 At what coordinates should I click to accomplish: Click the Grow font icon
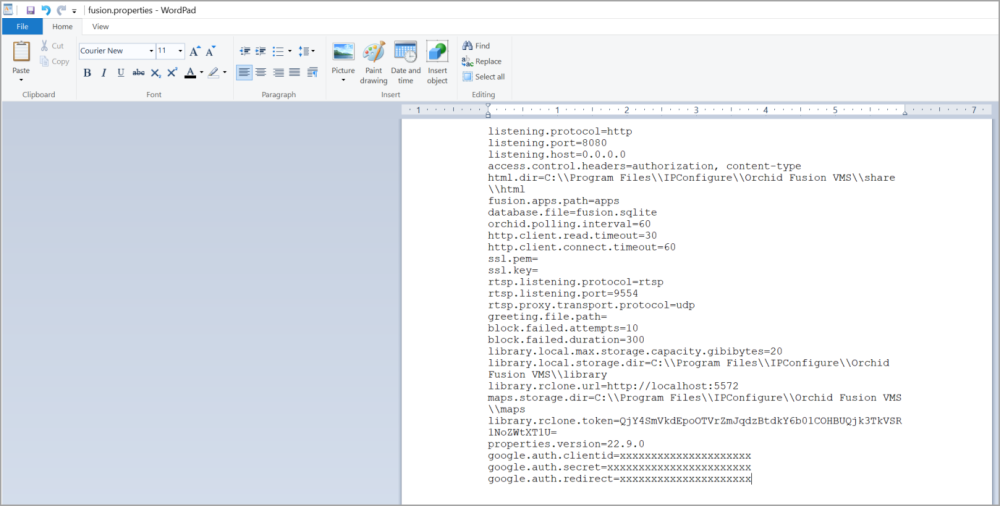pyautogui.click(x=195, y=51)
